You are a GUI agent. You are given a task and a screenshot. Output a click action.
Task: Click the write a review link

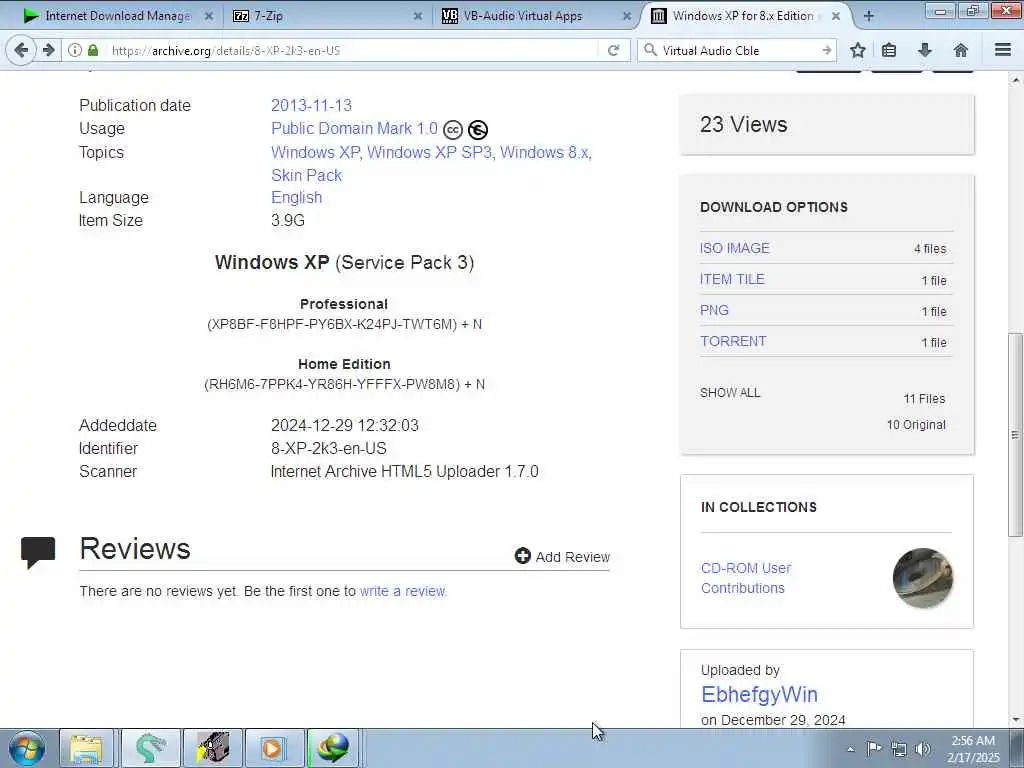click(x=402, y=591)
